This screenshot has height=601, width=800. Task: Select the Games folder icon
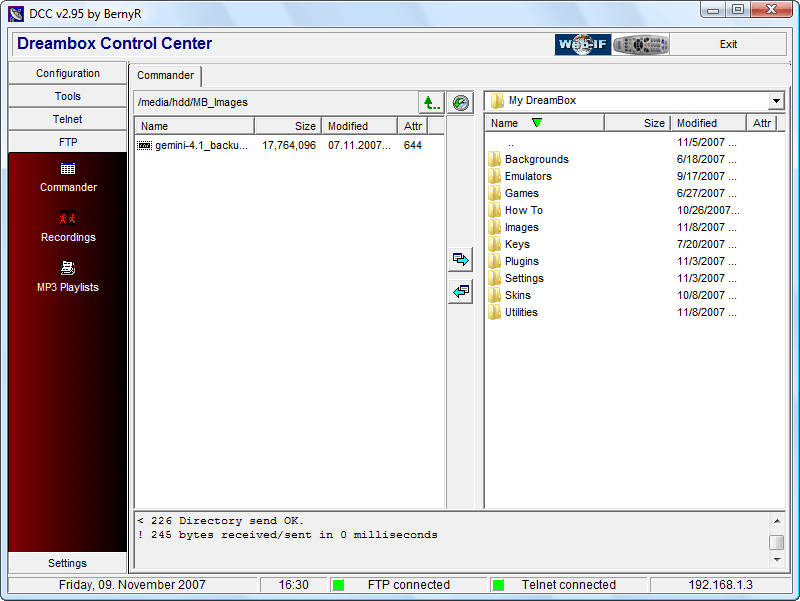[494, 193]
